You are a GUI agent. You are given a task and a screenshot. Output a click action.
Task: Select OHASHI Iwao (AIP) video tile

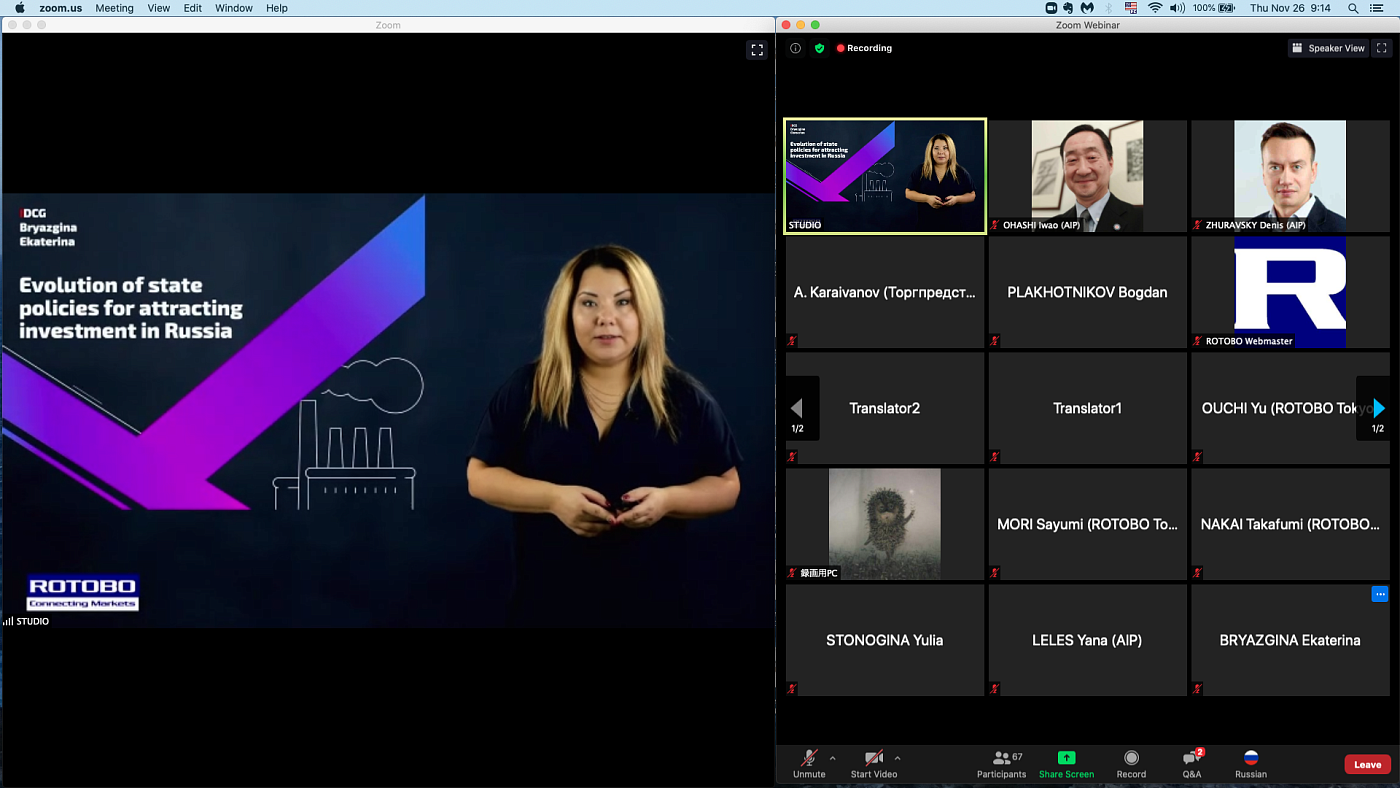pyautogui.click(x=1088, y=176)
